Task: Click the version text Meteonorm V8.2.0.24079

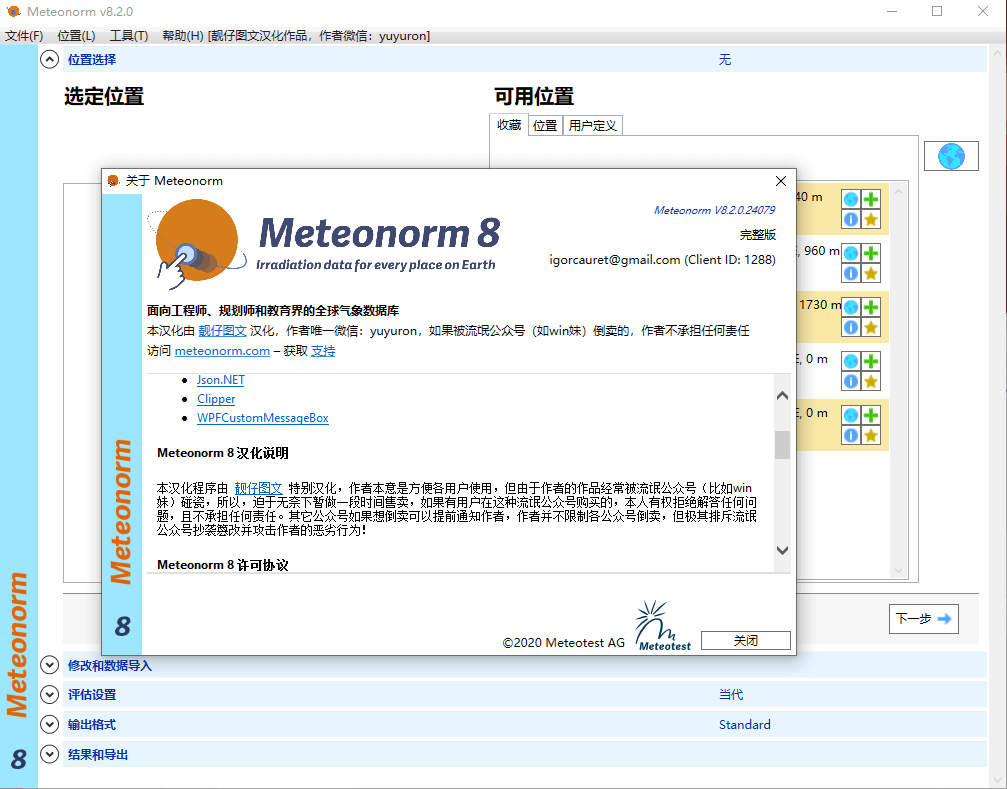Action: (714, 210)
